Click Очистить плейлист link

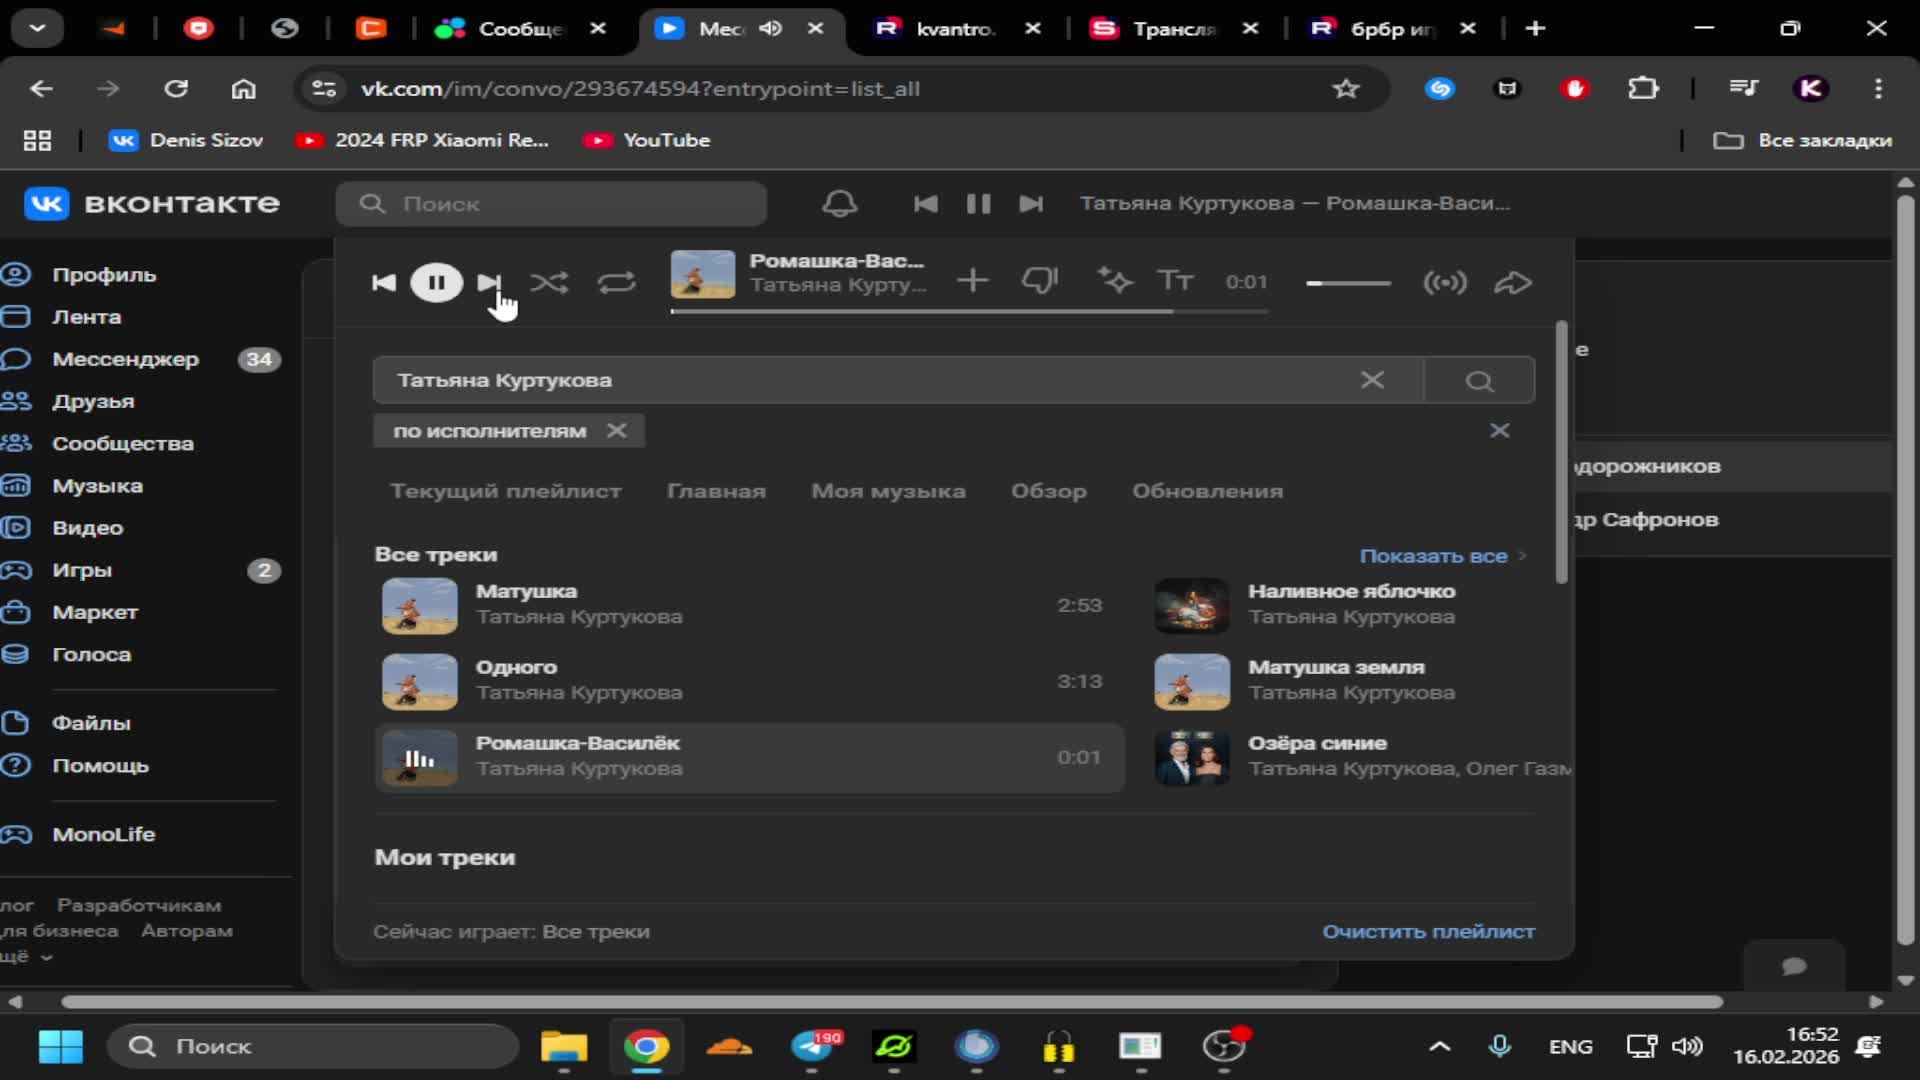(x=1428, y=931)
